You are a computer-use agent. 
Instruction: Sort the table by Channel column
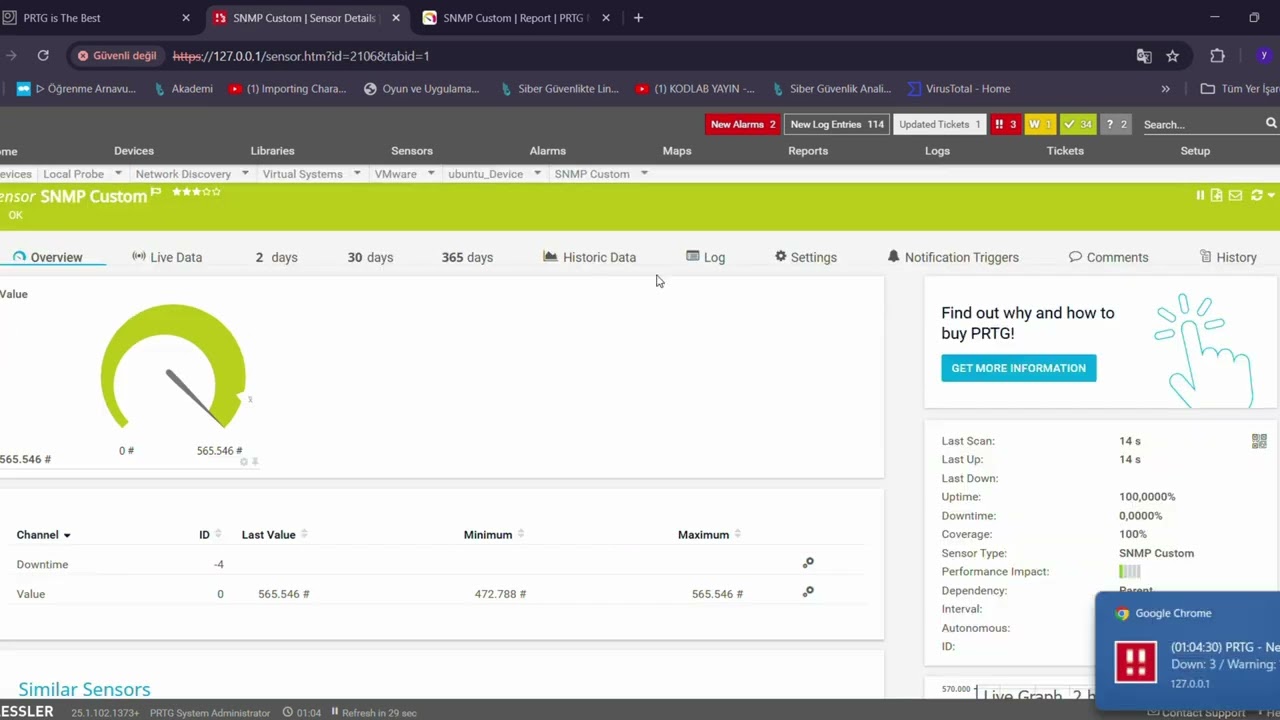tap(44, 534)
